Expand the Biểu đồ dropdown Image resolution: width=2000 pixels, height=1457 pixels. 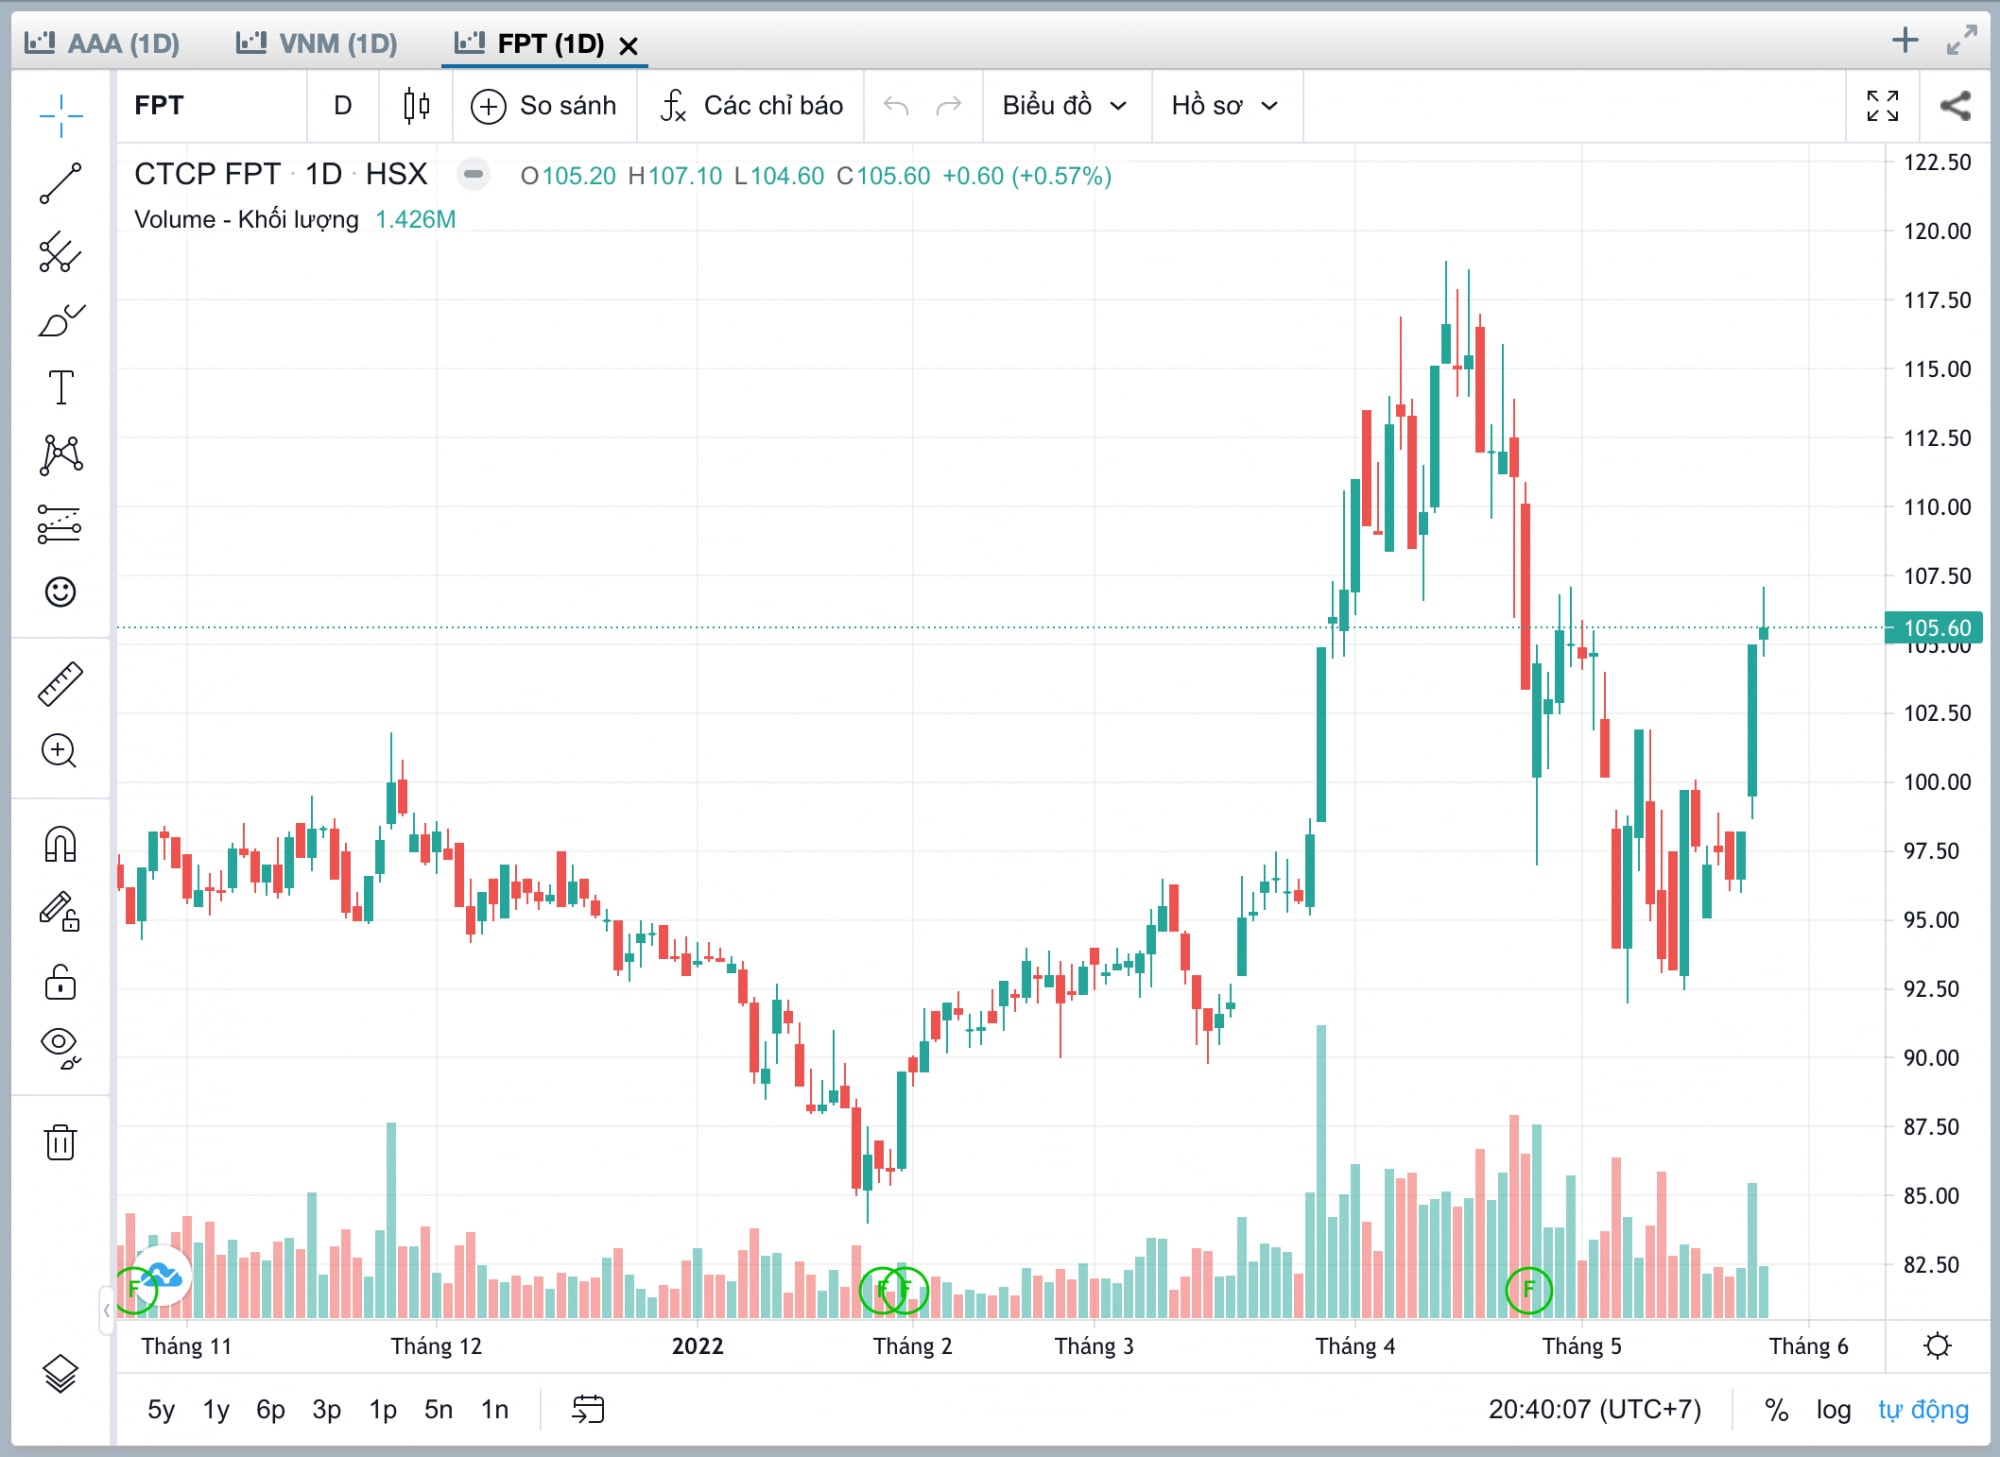pyautogui.click(x=1066, y=105)
